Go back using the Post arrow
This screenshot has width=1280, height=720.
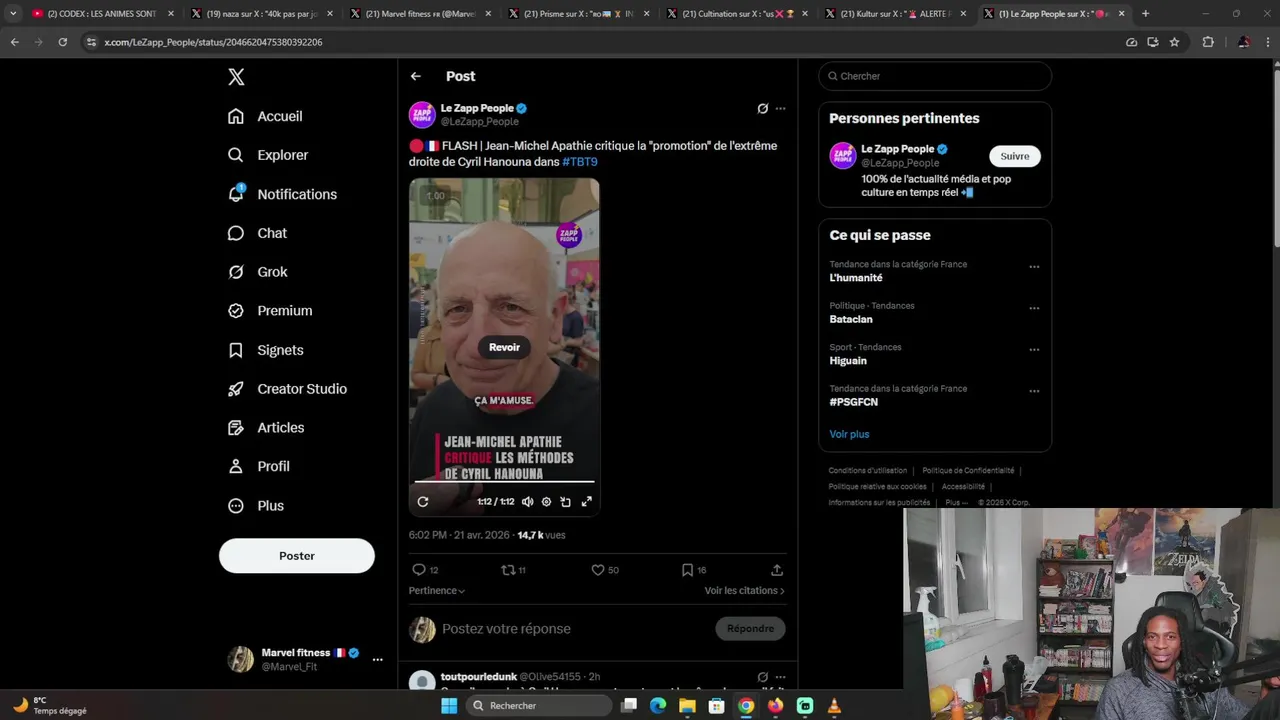click(x=416, y=76)
